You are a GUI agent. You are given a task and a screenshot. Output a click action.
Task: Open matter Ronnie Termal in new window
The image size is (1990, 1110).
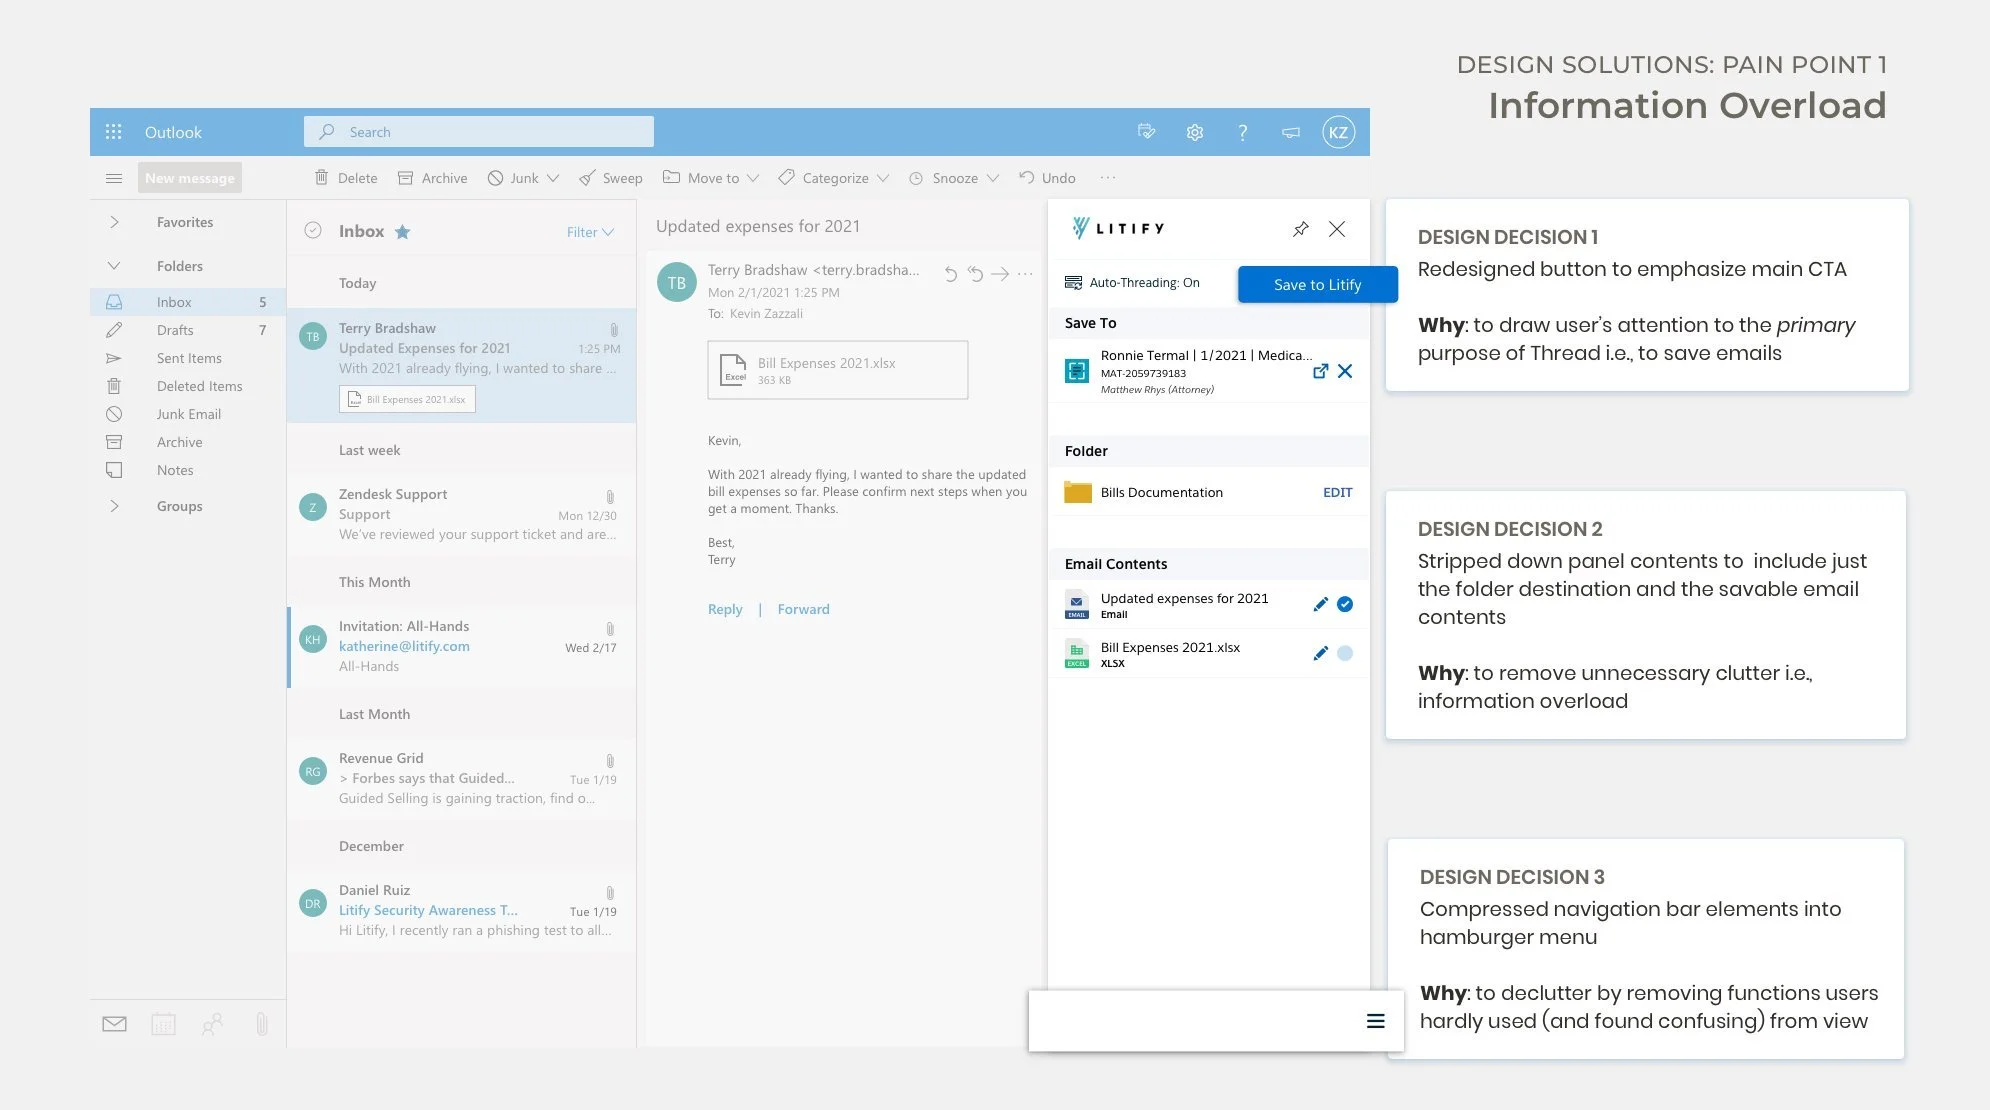click(x=1320, y=371)
